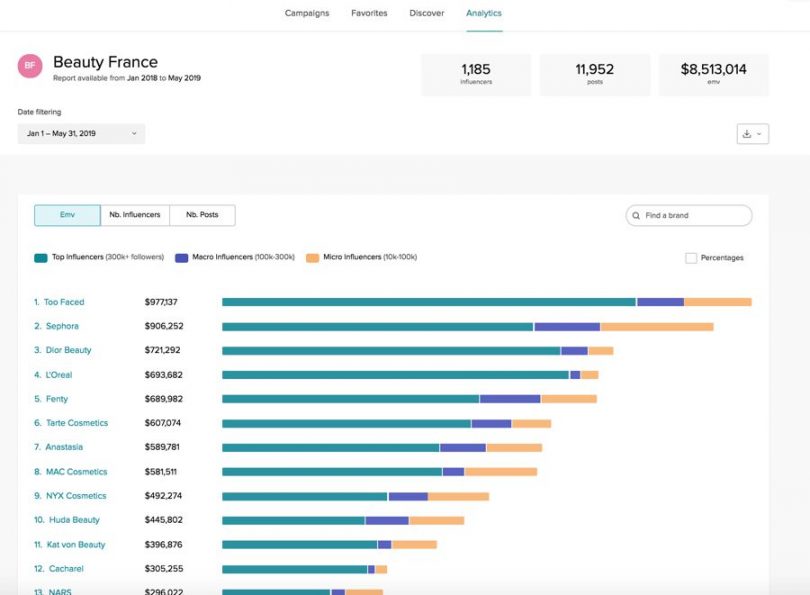Click the $8,513,014 emv stat card

[x=713, y=74]
